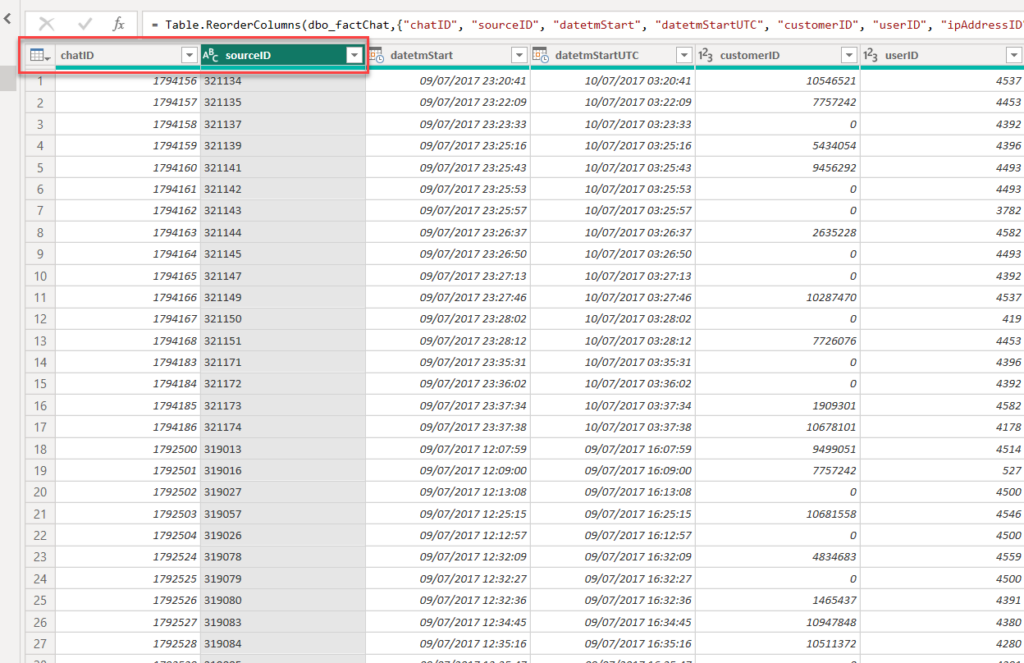Open the table menu icon beside chatID
Screen dimensions: 1024x663
pos(40,56)
